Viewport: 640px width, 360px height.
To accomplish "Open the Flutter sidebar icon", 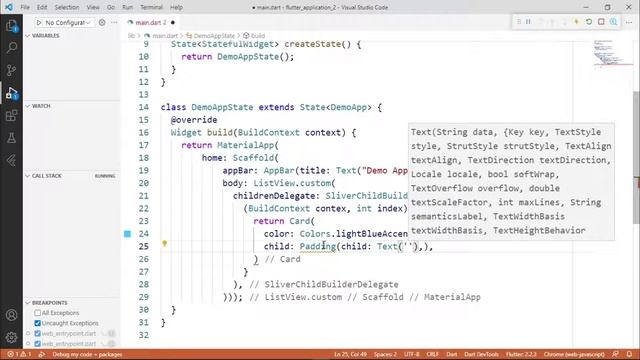I will click(x=11, y=160).
